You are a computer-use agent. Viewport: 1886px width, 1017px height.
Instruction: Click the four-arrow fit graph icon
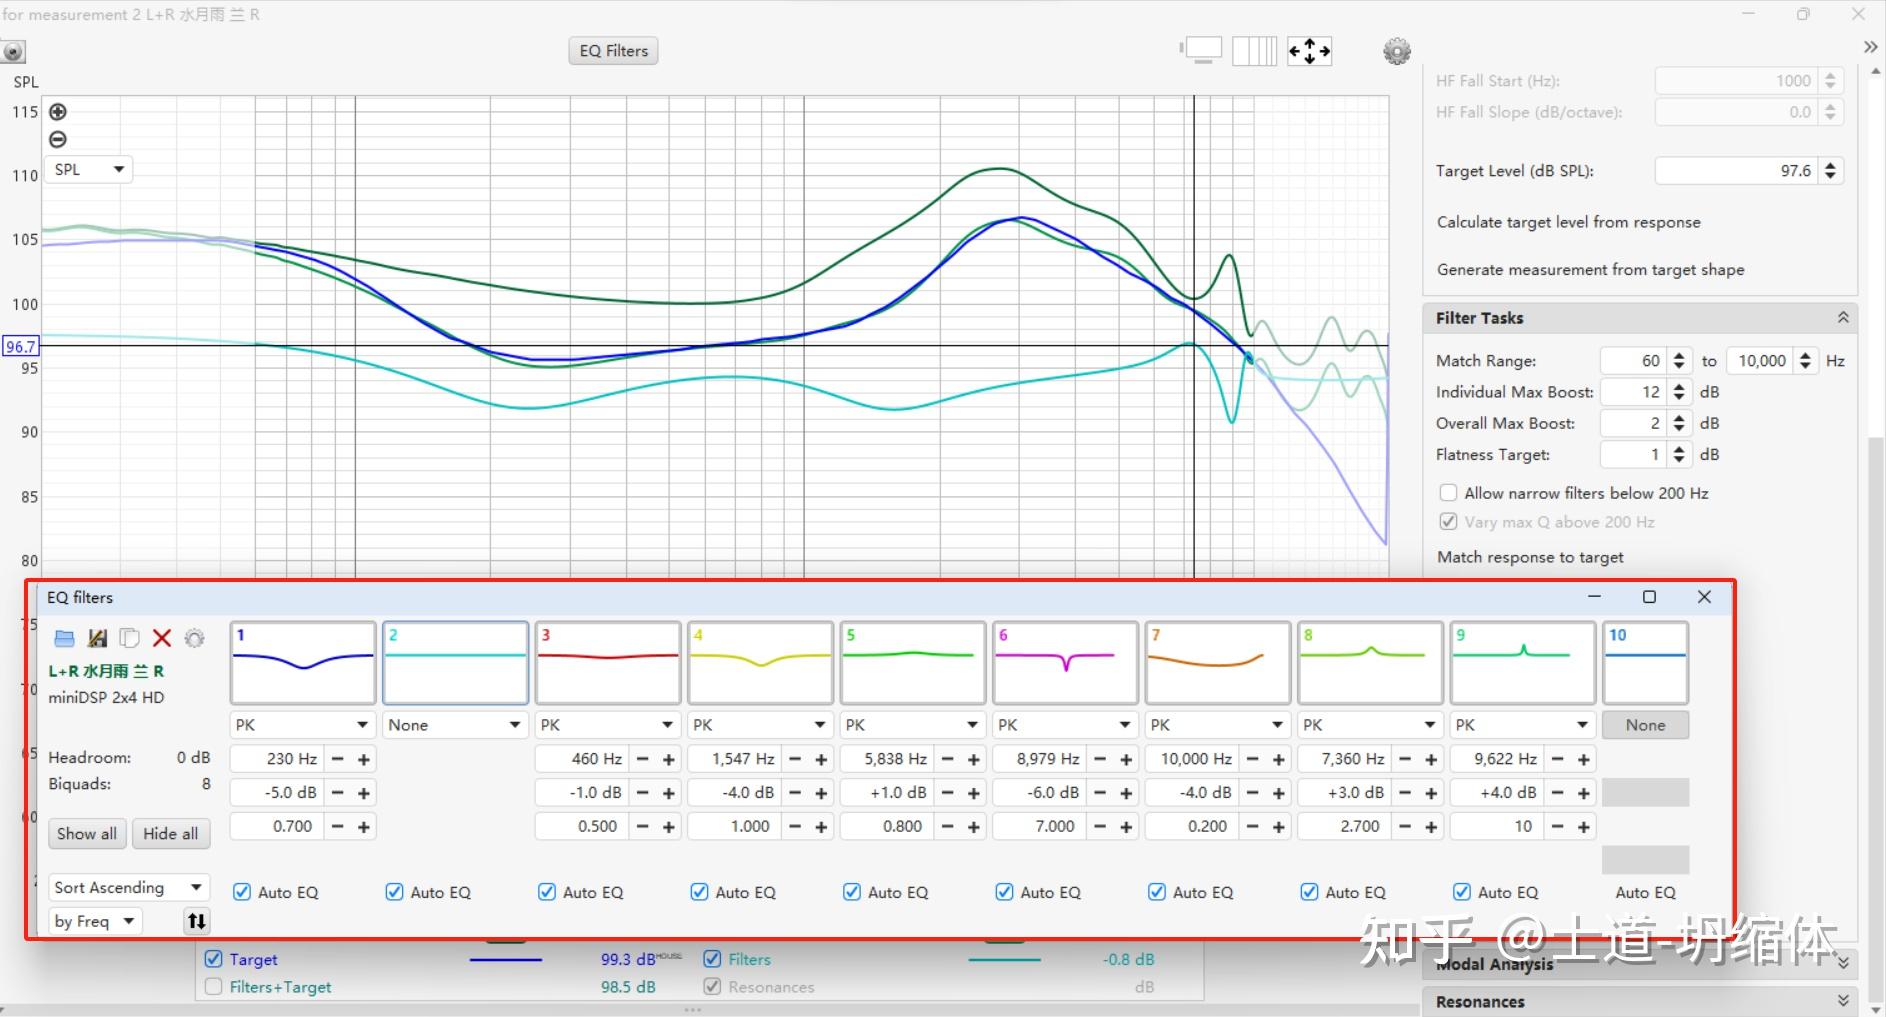[x=1309, y=51]
